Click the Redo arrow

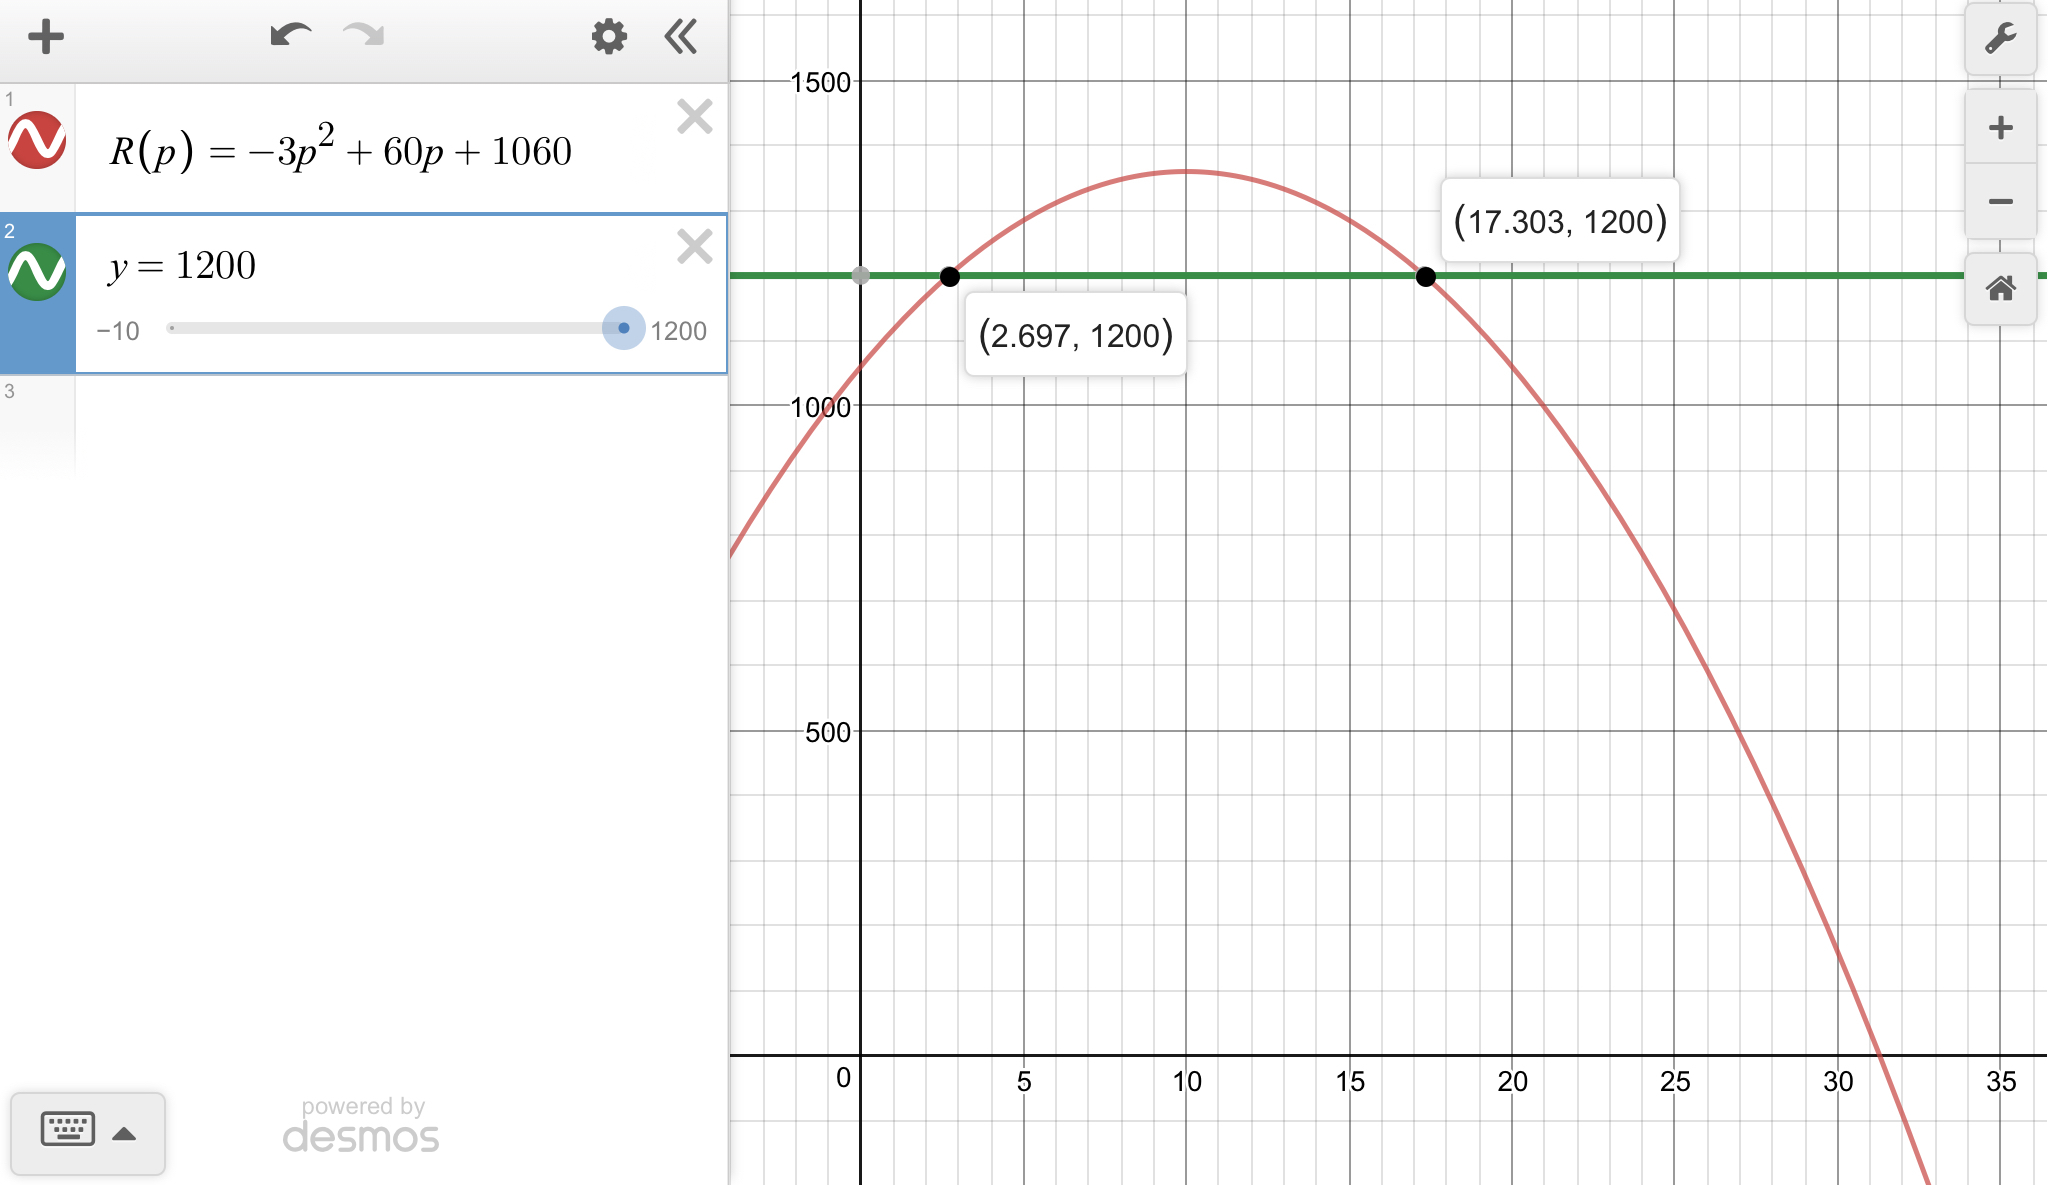(363, 37)
